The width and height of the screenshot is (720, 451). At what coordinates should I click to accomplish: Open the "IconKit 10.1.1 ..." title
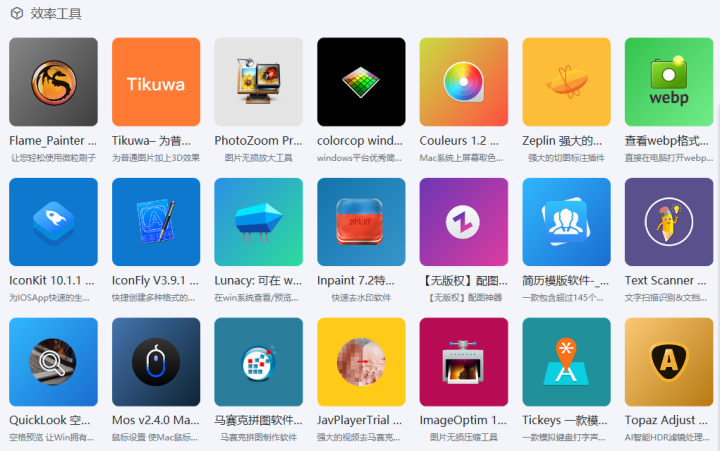coord(51,281)
